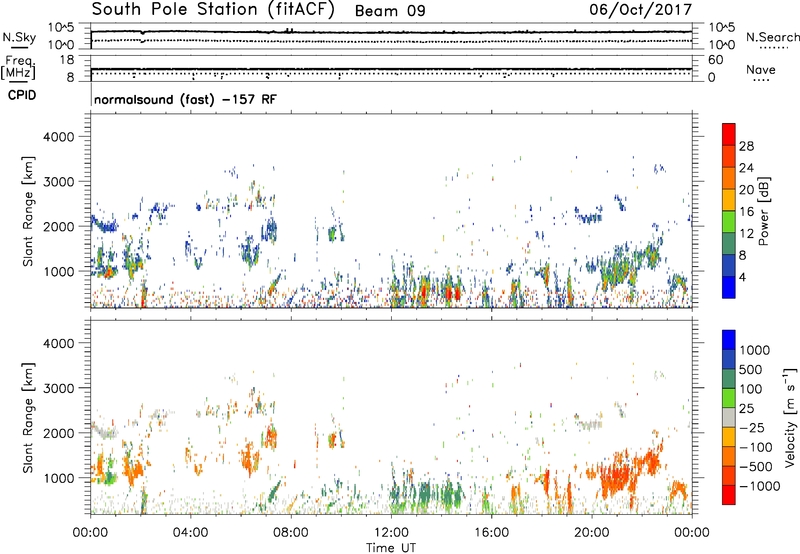
Task: Pick the light green 25–100 Velocity segment
Action: pos(729,398)
